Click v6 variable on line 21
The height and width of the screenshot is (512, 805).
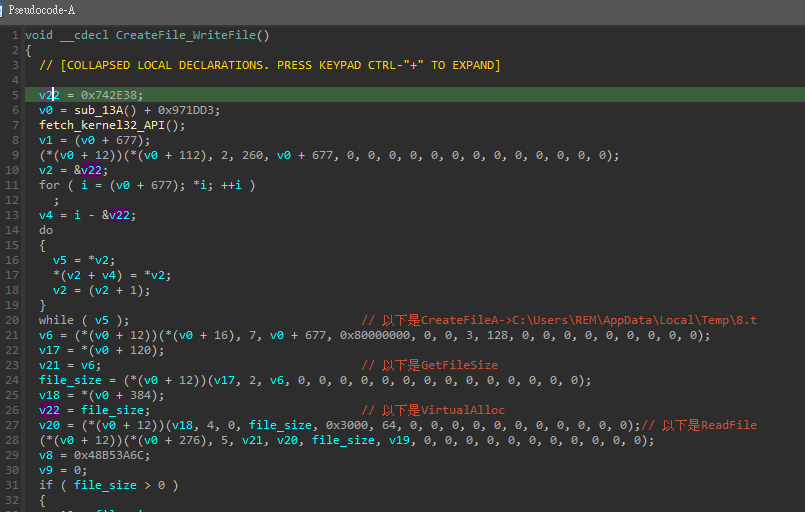[x=46, y=335]
